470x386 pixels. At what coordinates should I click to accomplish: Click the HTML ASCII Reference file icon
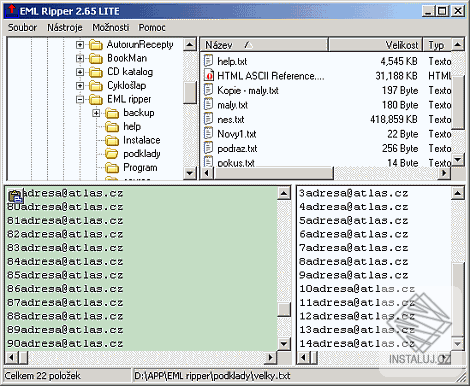coord(209,75)
